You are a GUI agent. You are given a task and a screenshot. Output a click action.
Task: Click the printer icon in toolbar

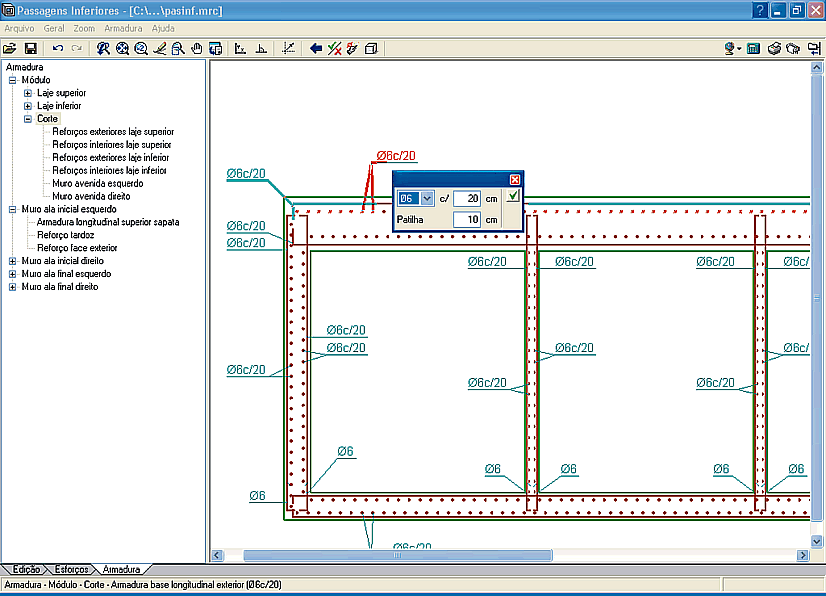click(x=774, y=48)
